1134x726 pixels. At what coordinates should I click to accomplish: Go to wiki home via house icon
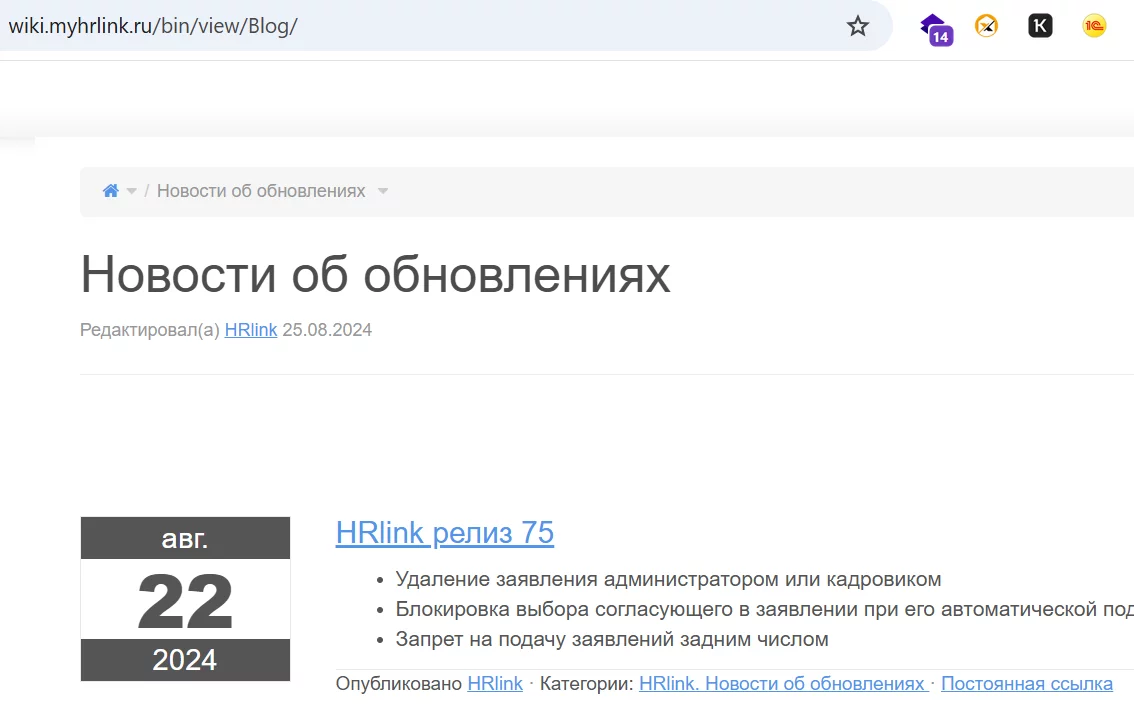coord(111,191)
